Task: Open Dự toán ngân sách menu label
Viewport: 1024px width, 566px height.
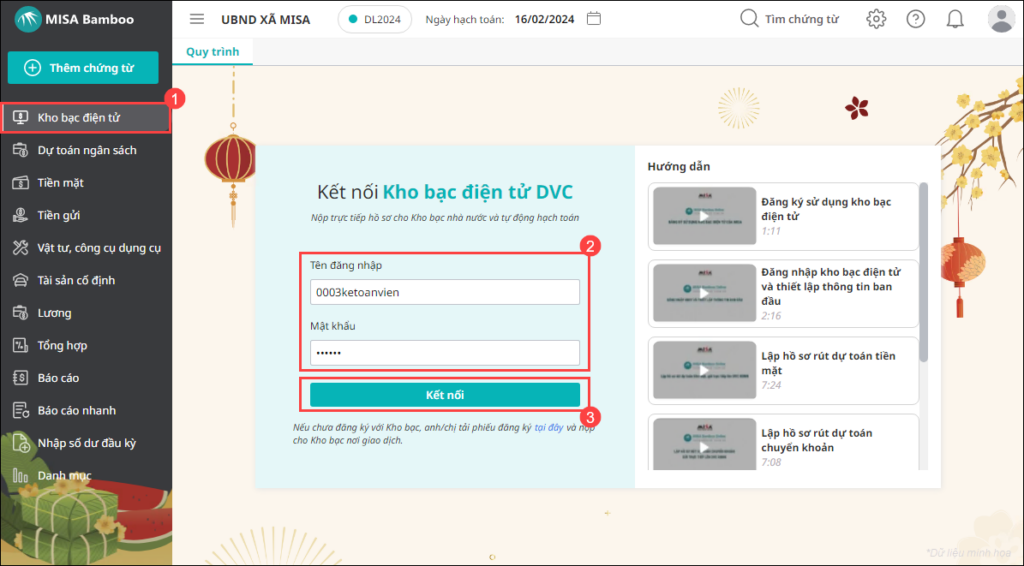Action: [87, 150]
